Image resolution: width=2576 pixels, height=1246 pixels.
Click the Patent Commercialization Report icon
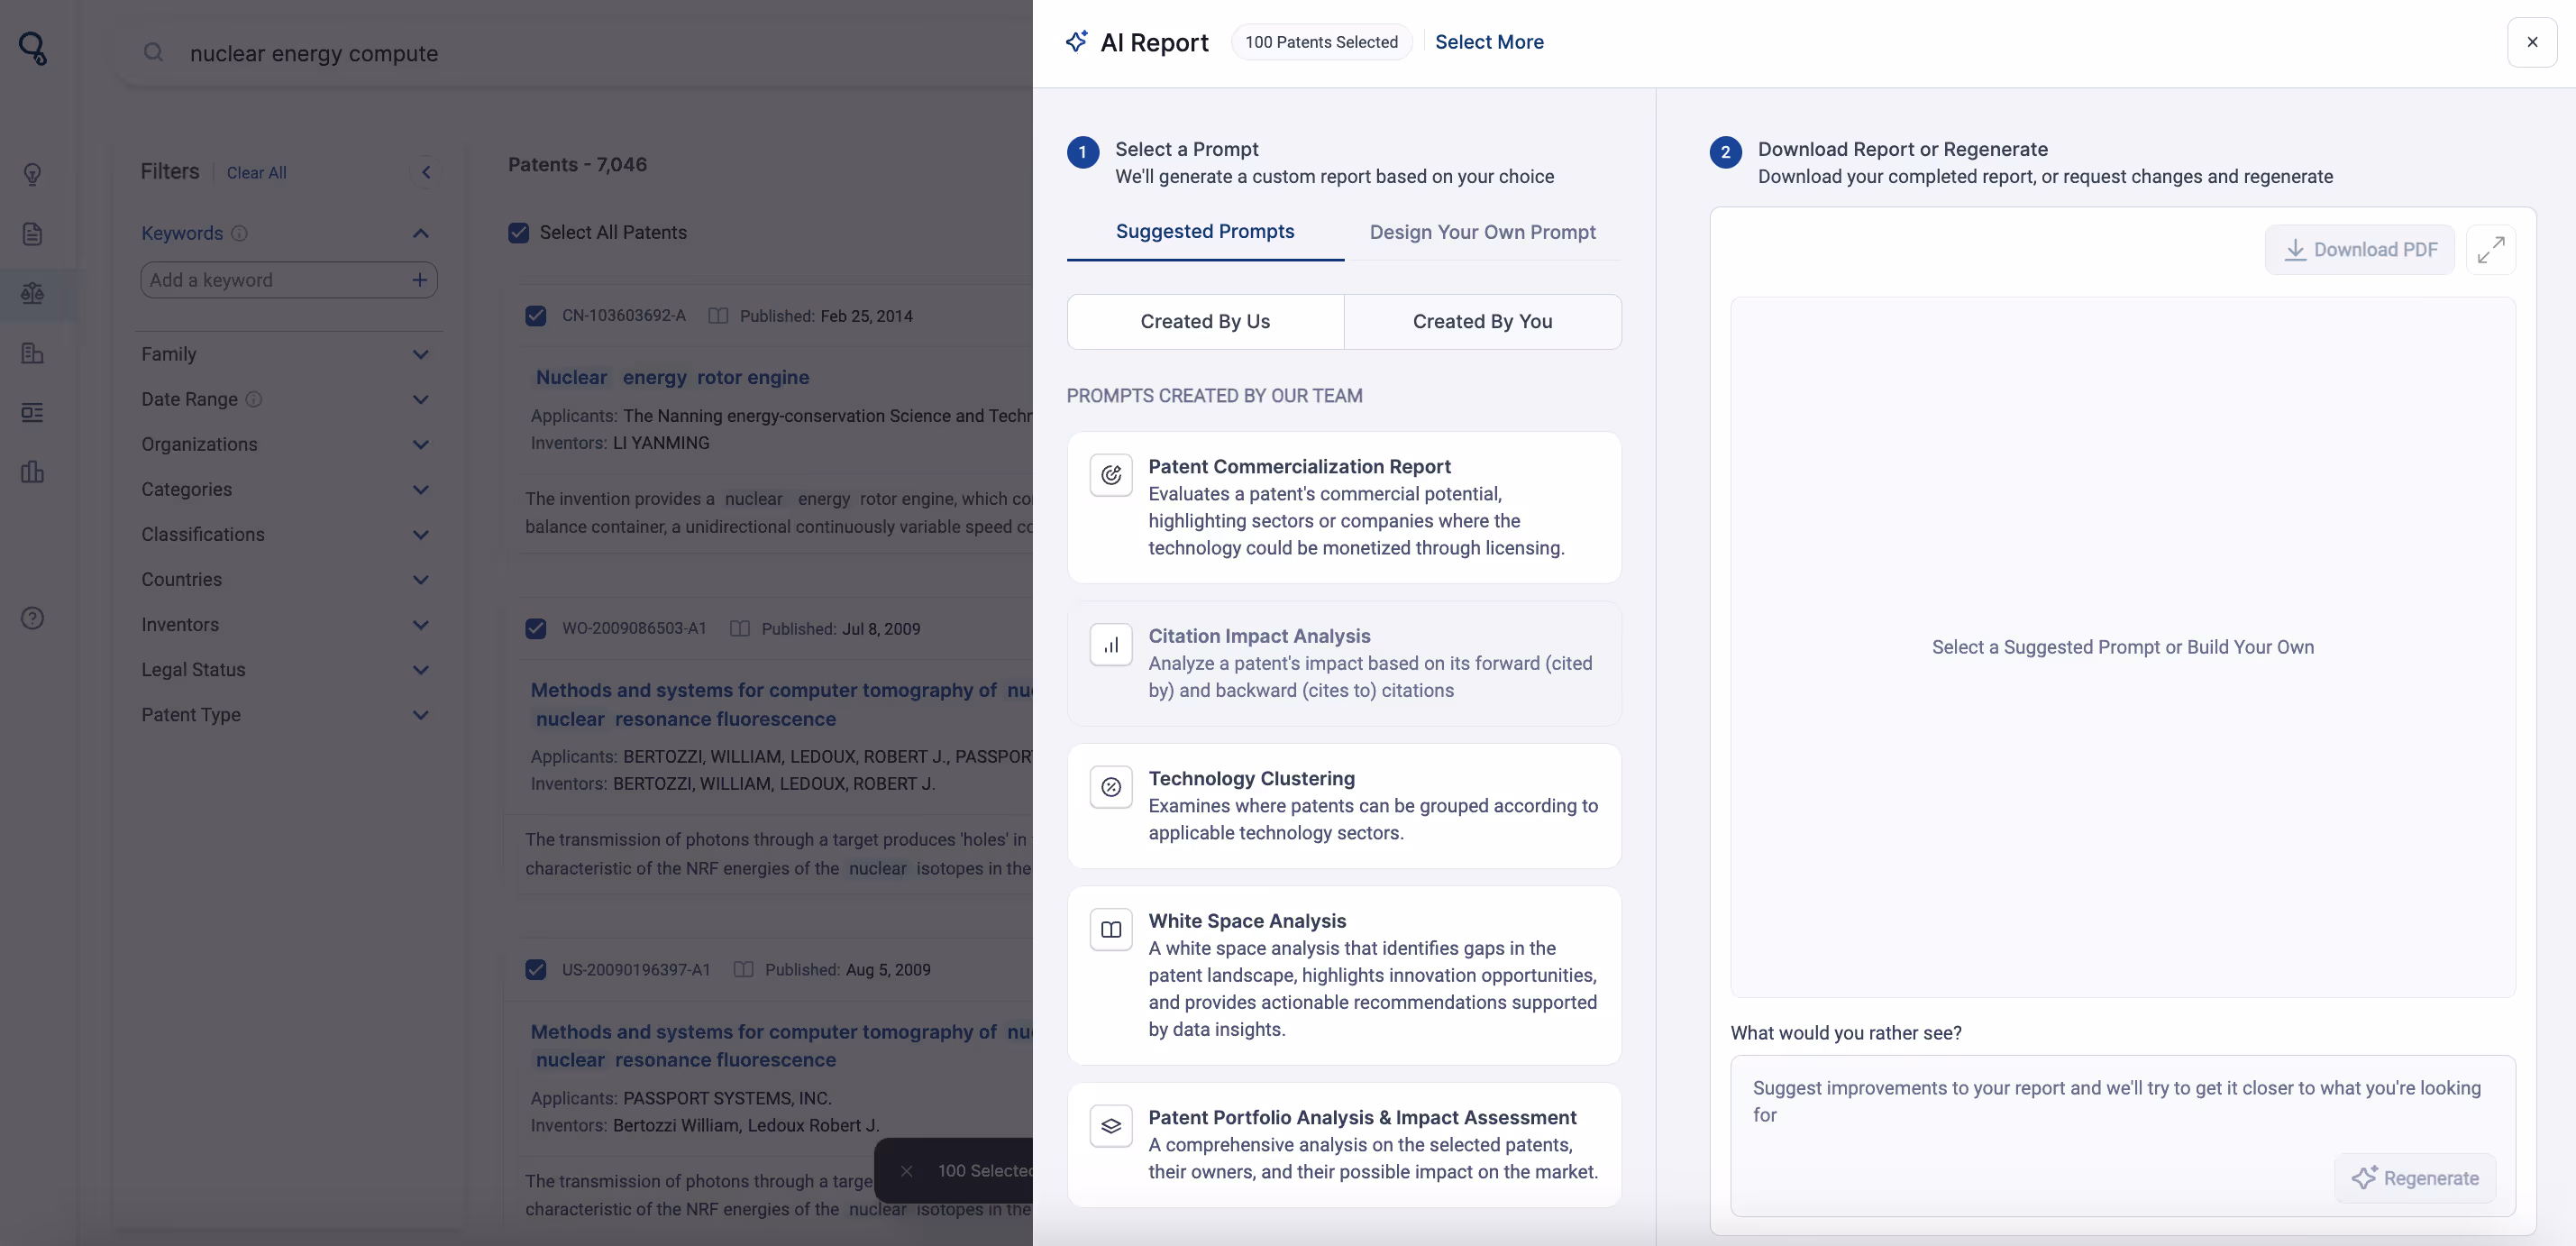point(1111,475)
